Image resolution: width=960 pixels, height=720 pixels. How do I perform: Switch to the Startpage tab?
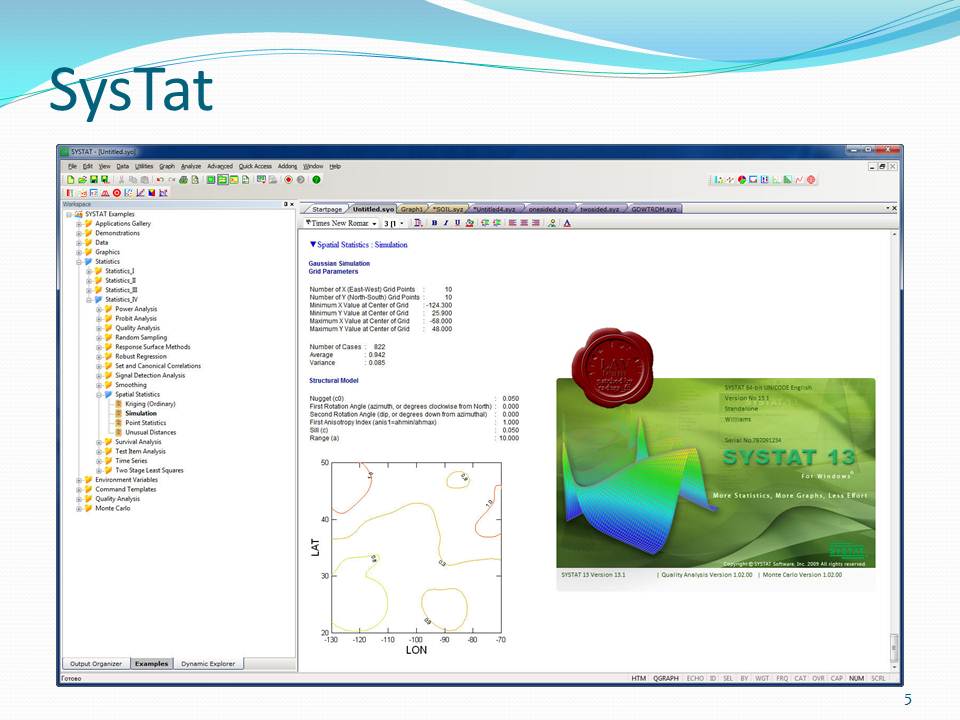[326, 209]
